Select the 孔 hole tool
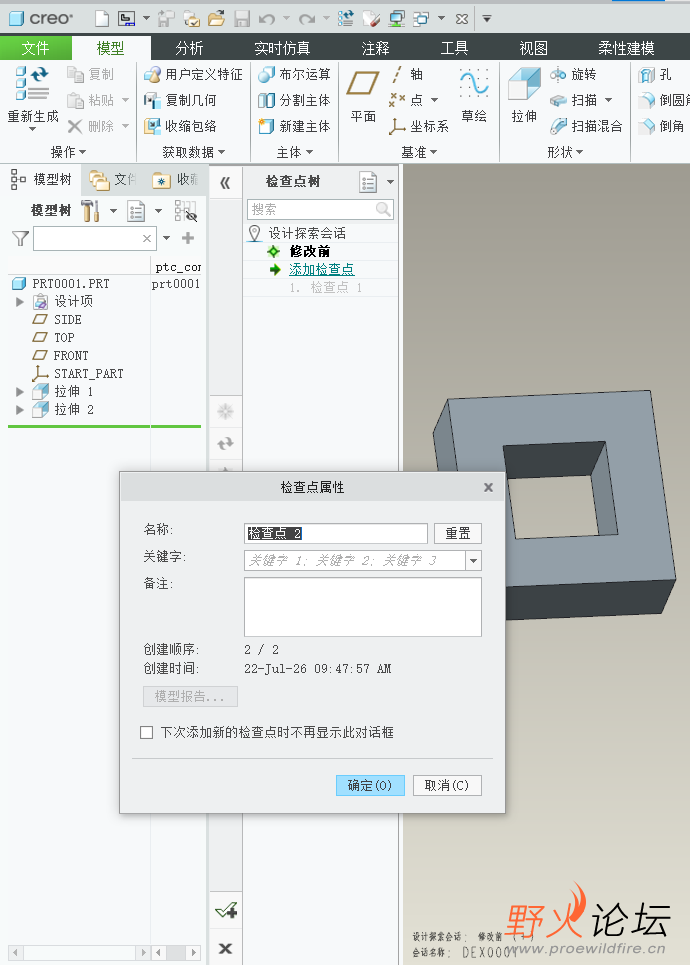 pos(655,75)
